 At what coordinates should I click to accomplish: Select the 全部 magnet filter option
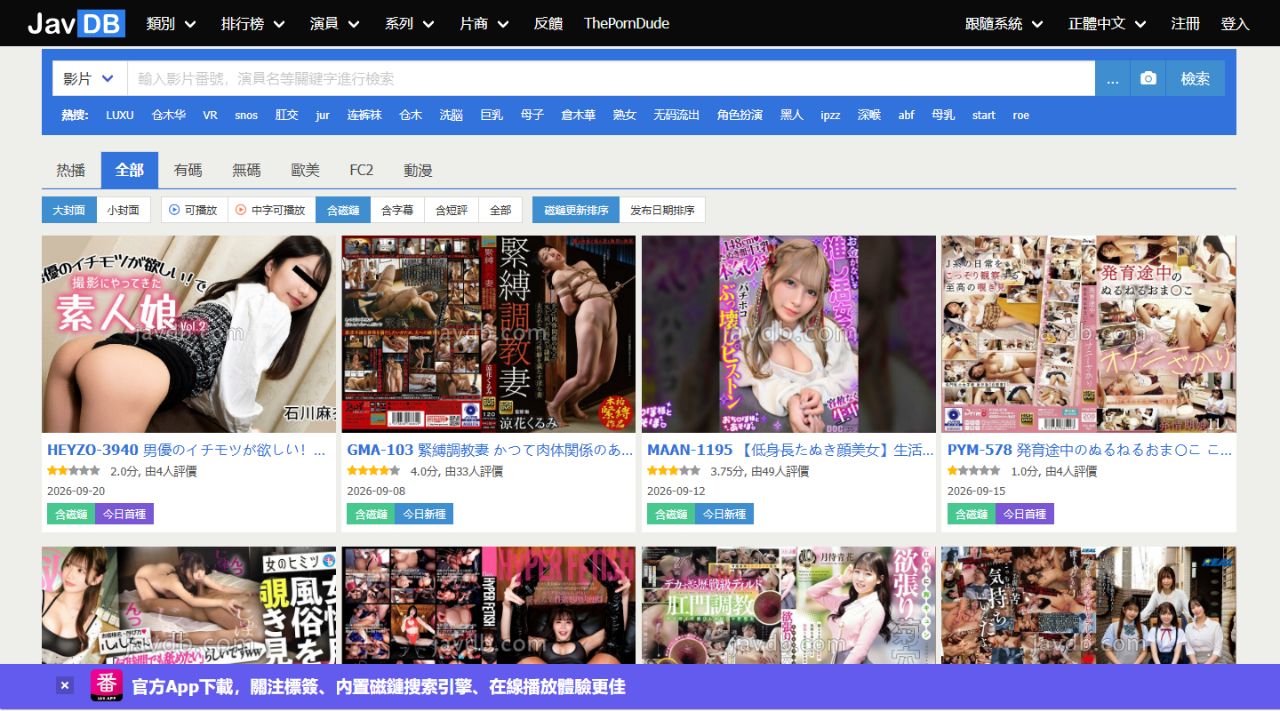tap(500, 210)
